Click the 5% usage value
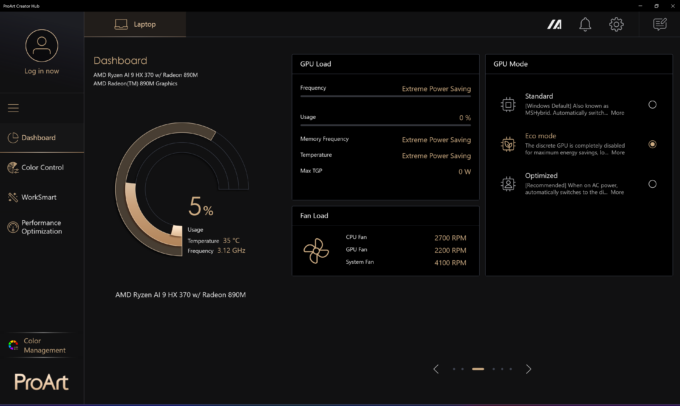This screenshot has height=406, width=680. click(201, 206)
